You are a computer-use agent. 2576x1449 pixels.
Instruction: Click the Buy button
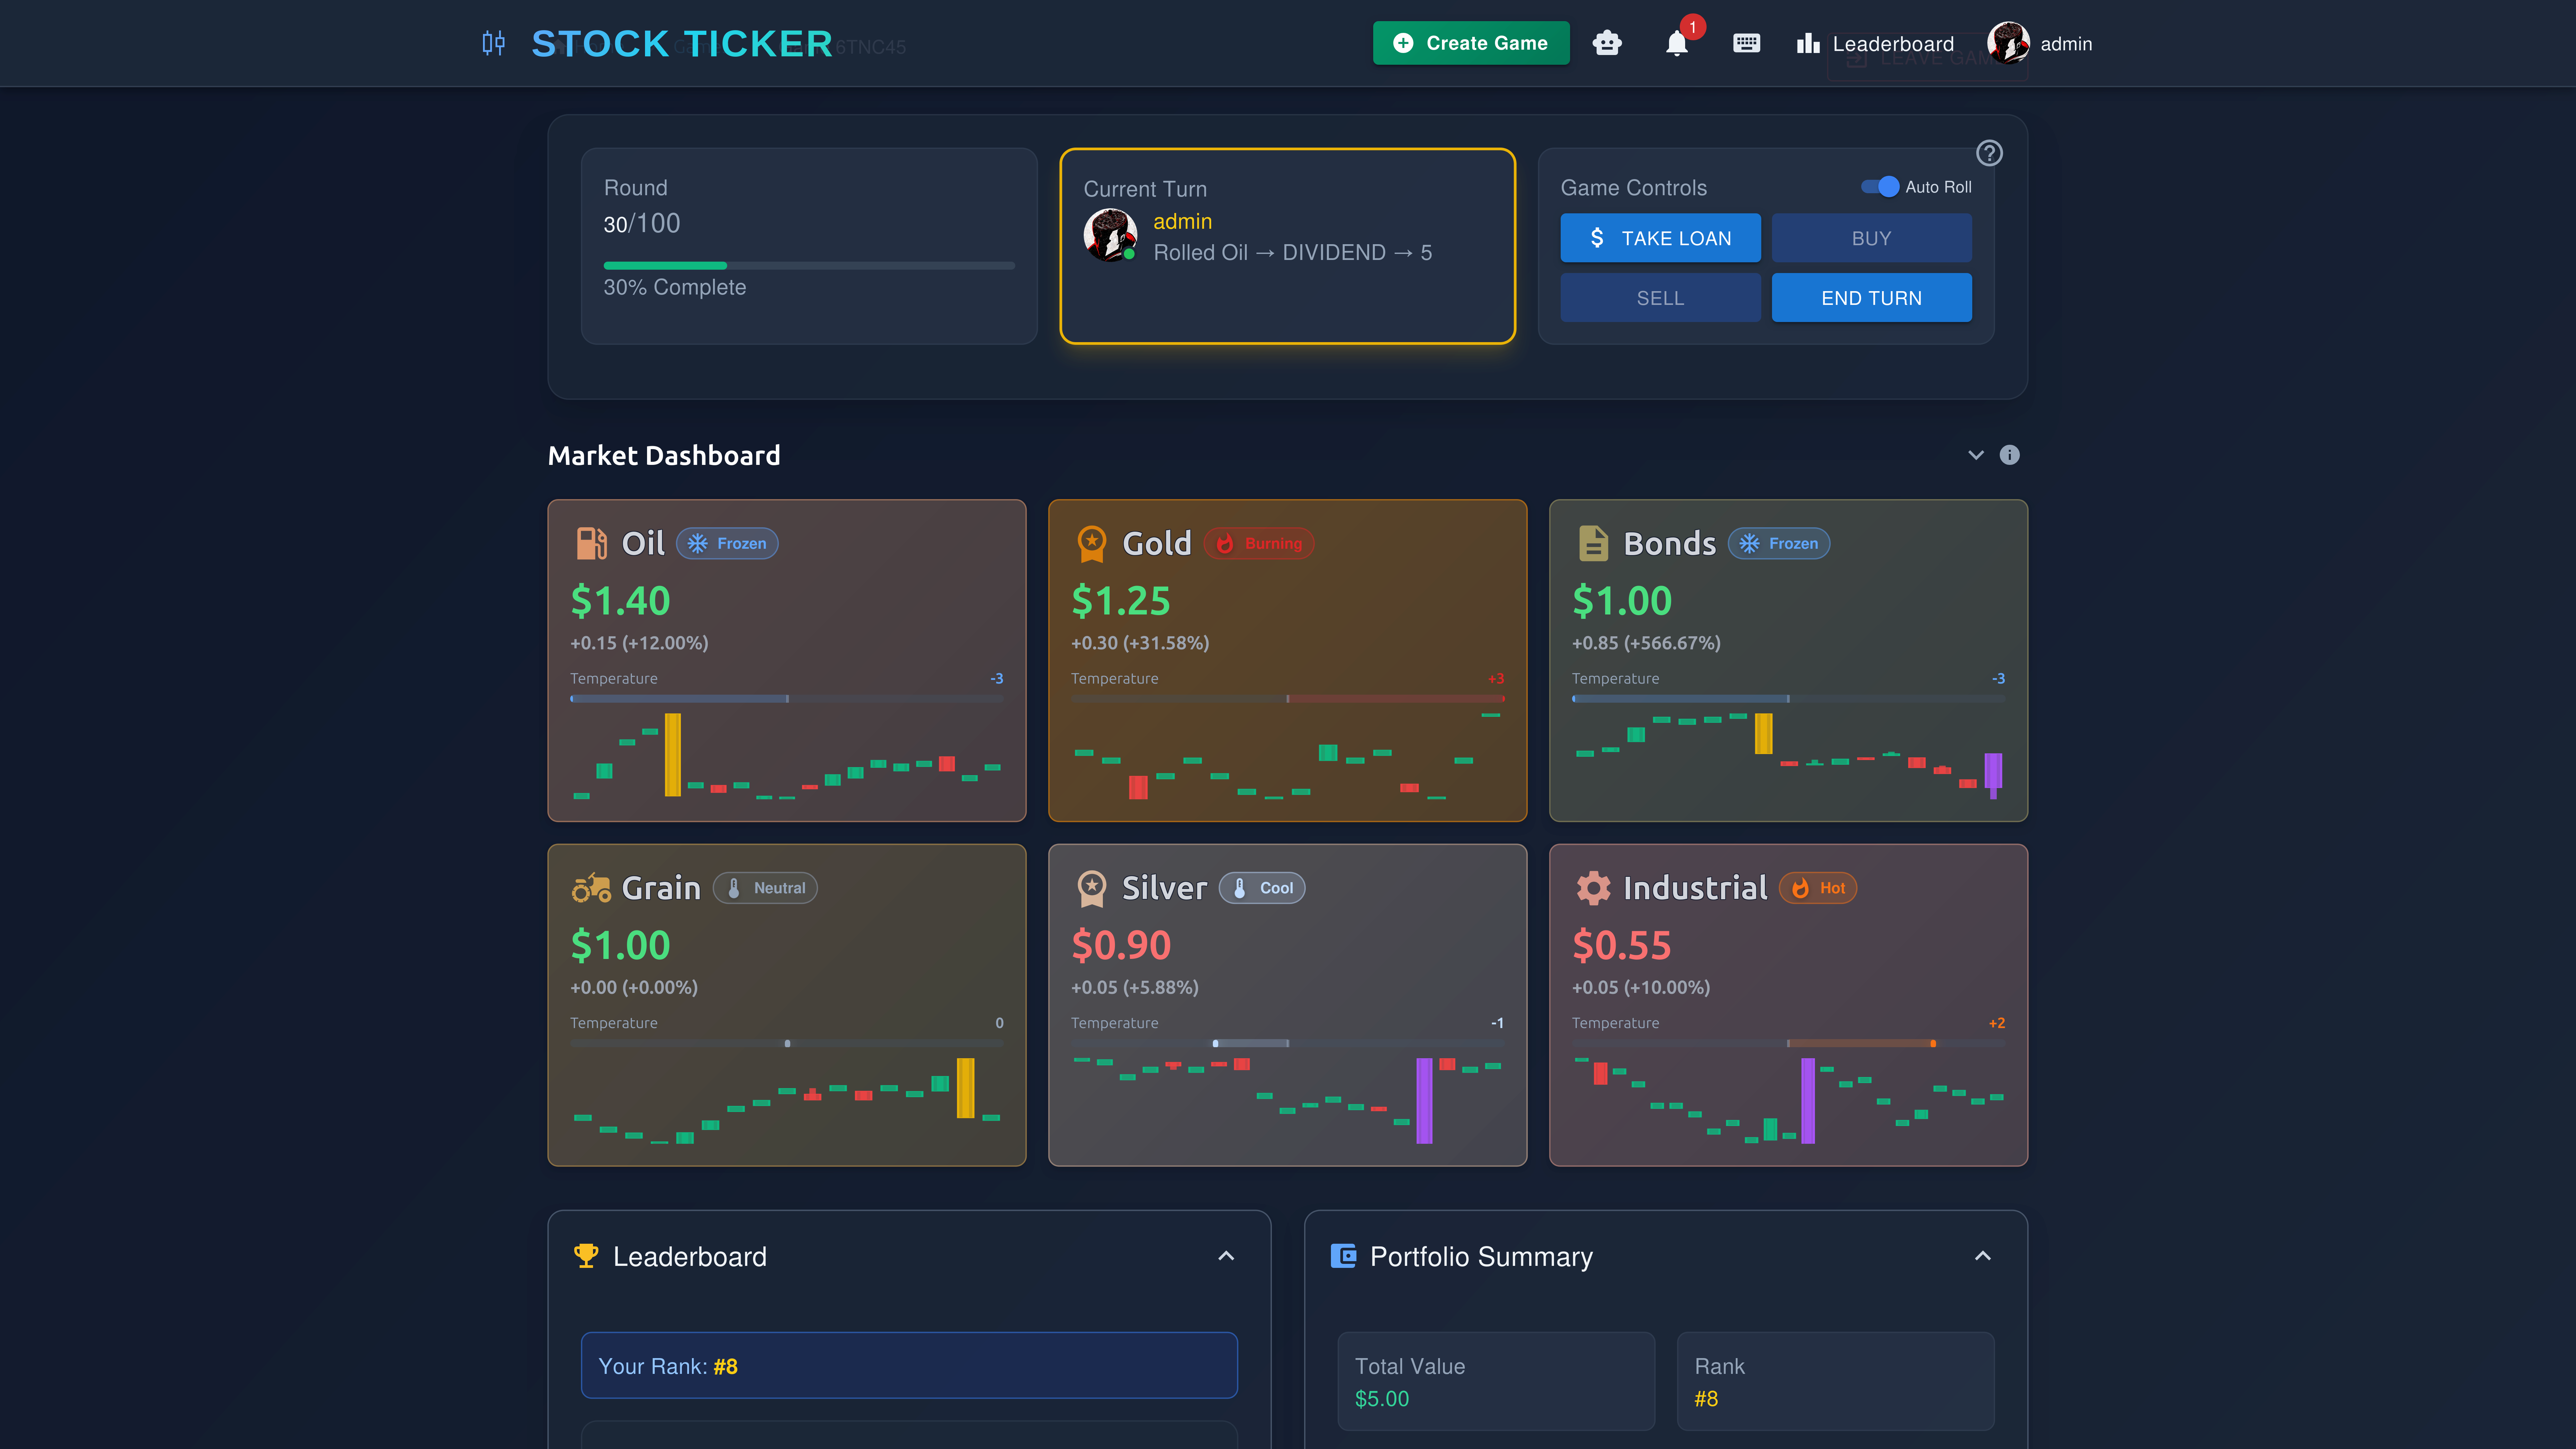click(x=1871, y=238)
